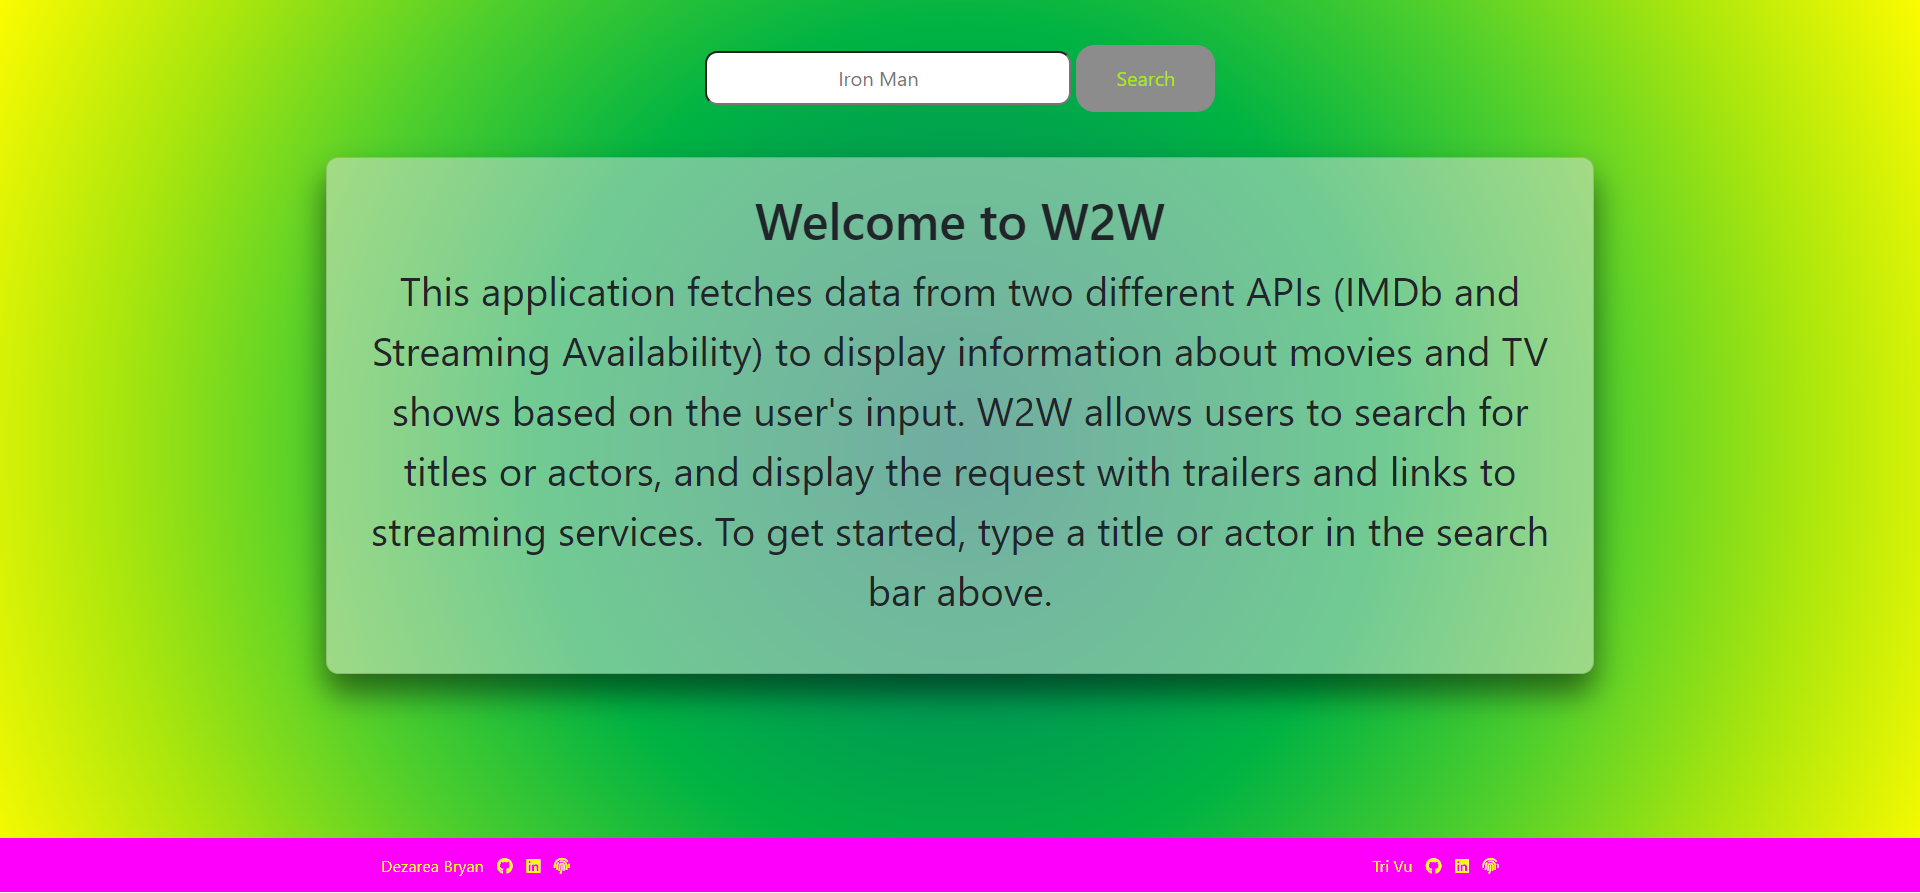The height and width of the screenshot is (893, 1920).
Task: Visit Tri Vu's GitHub icon
Action: (x=1434, y=866)
